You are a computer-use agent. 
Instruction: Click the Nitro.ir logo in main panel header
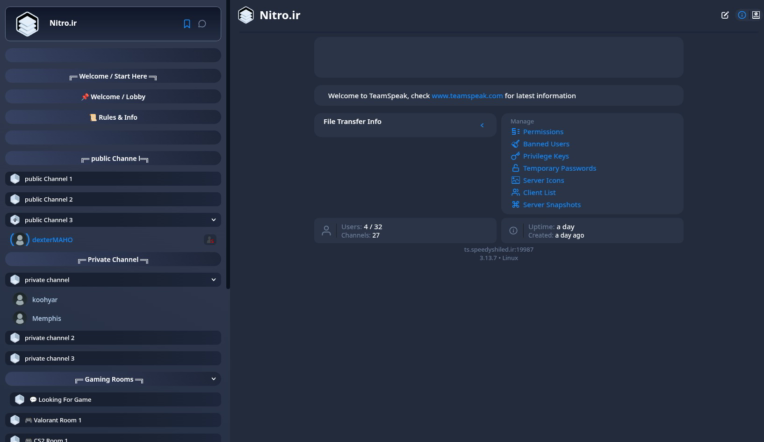coord(246,15)
